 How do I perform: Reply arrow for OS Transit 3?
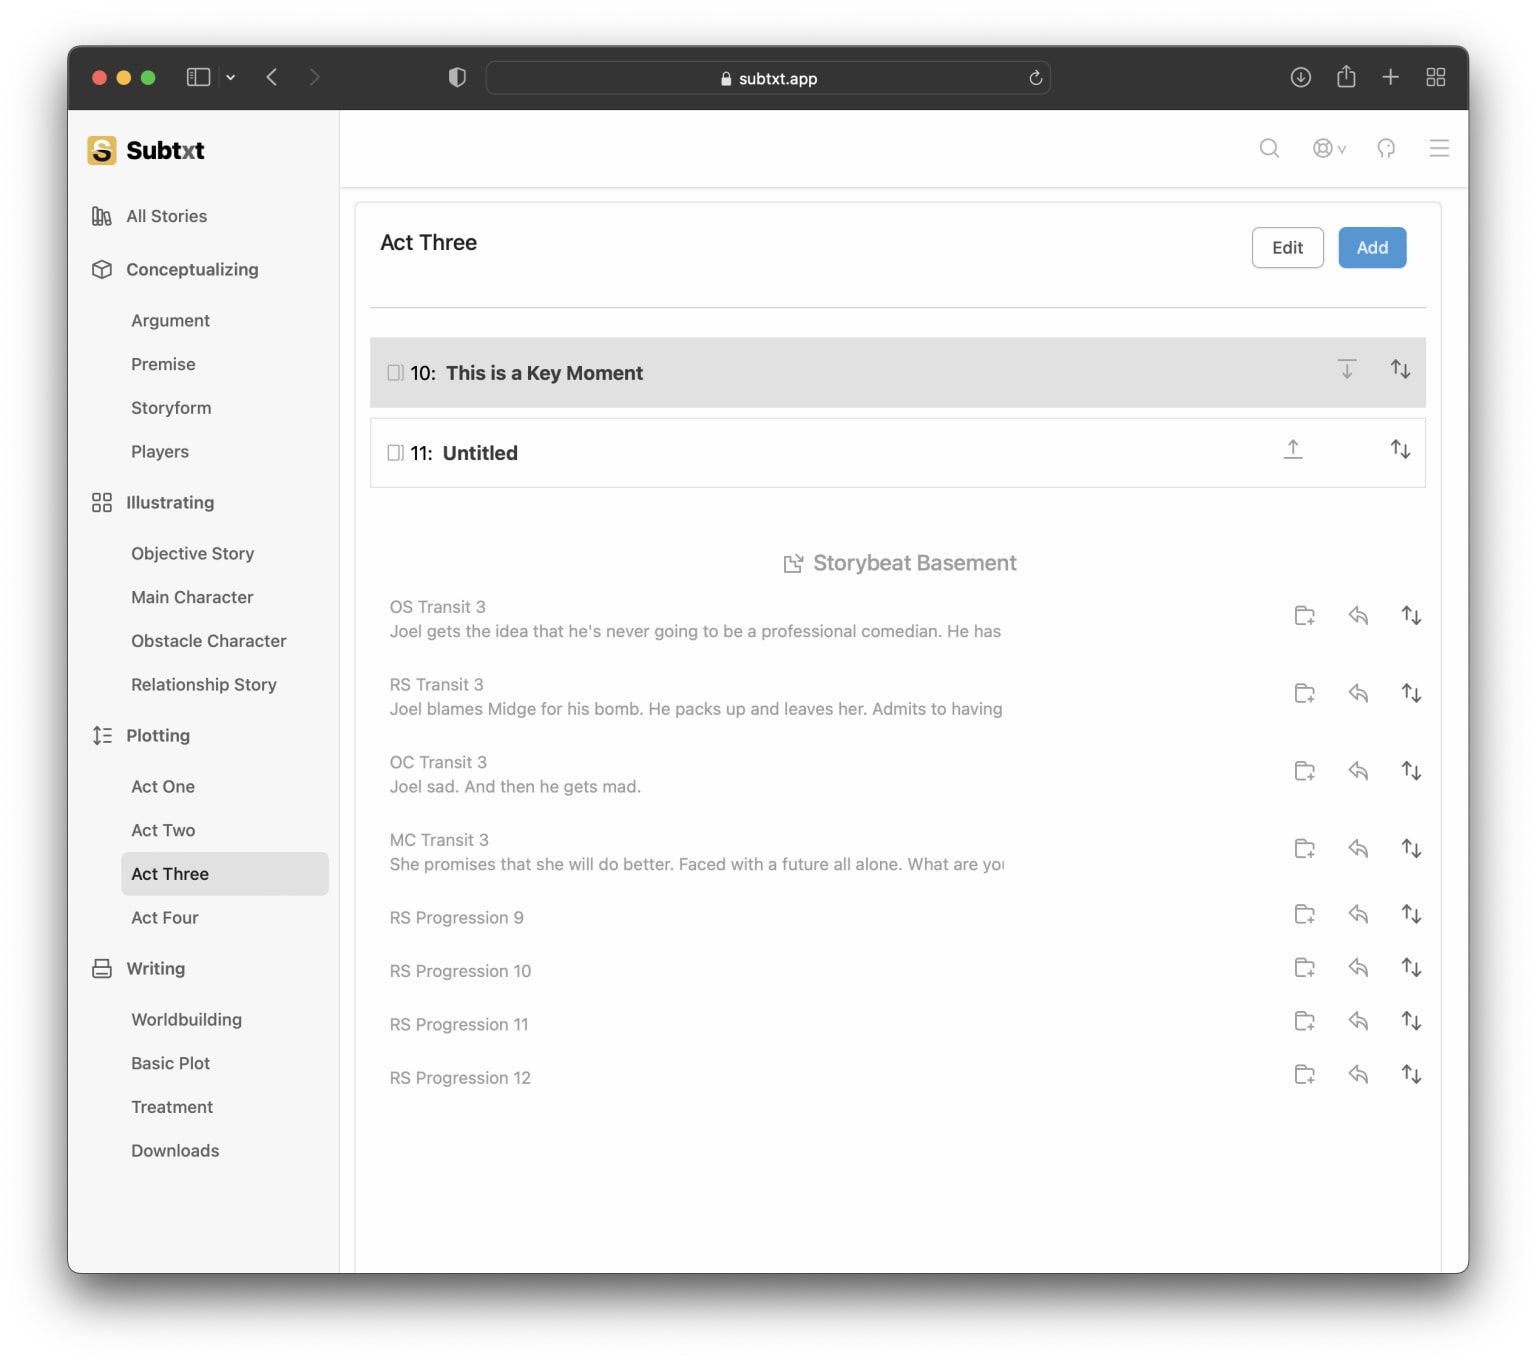[x=1358, y=615]
